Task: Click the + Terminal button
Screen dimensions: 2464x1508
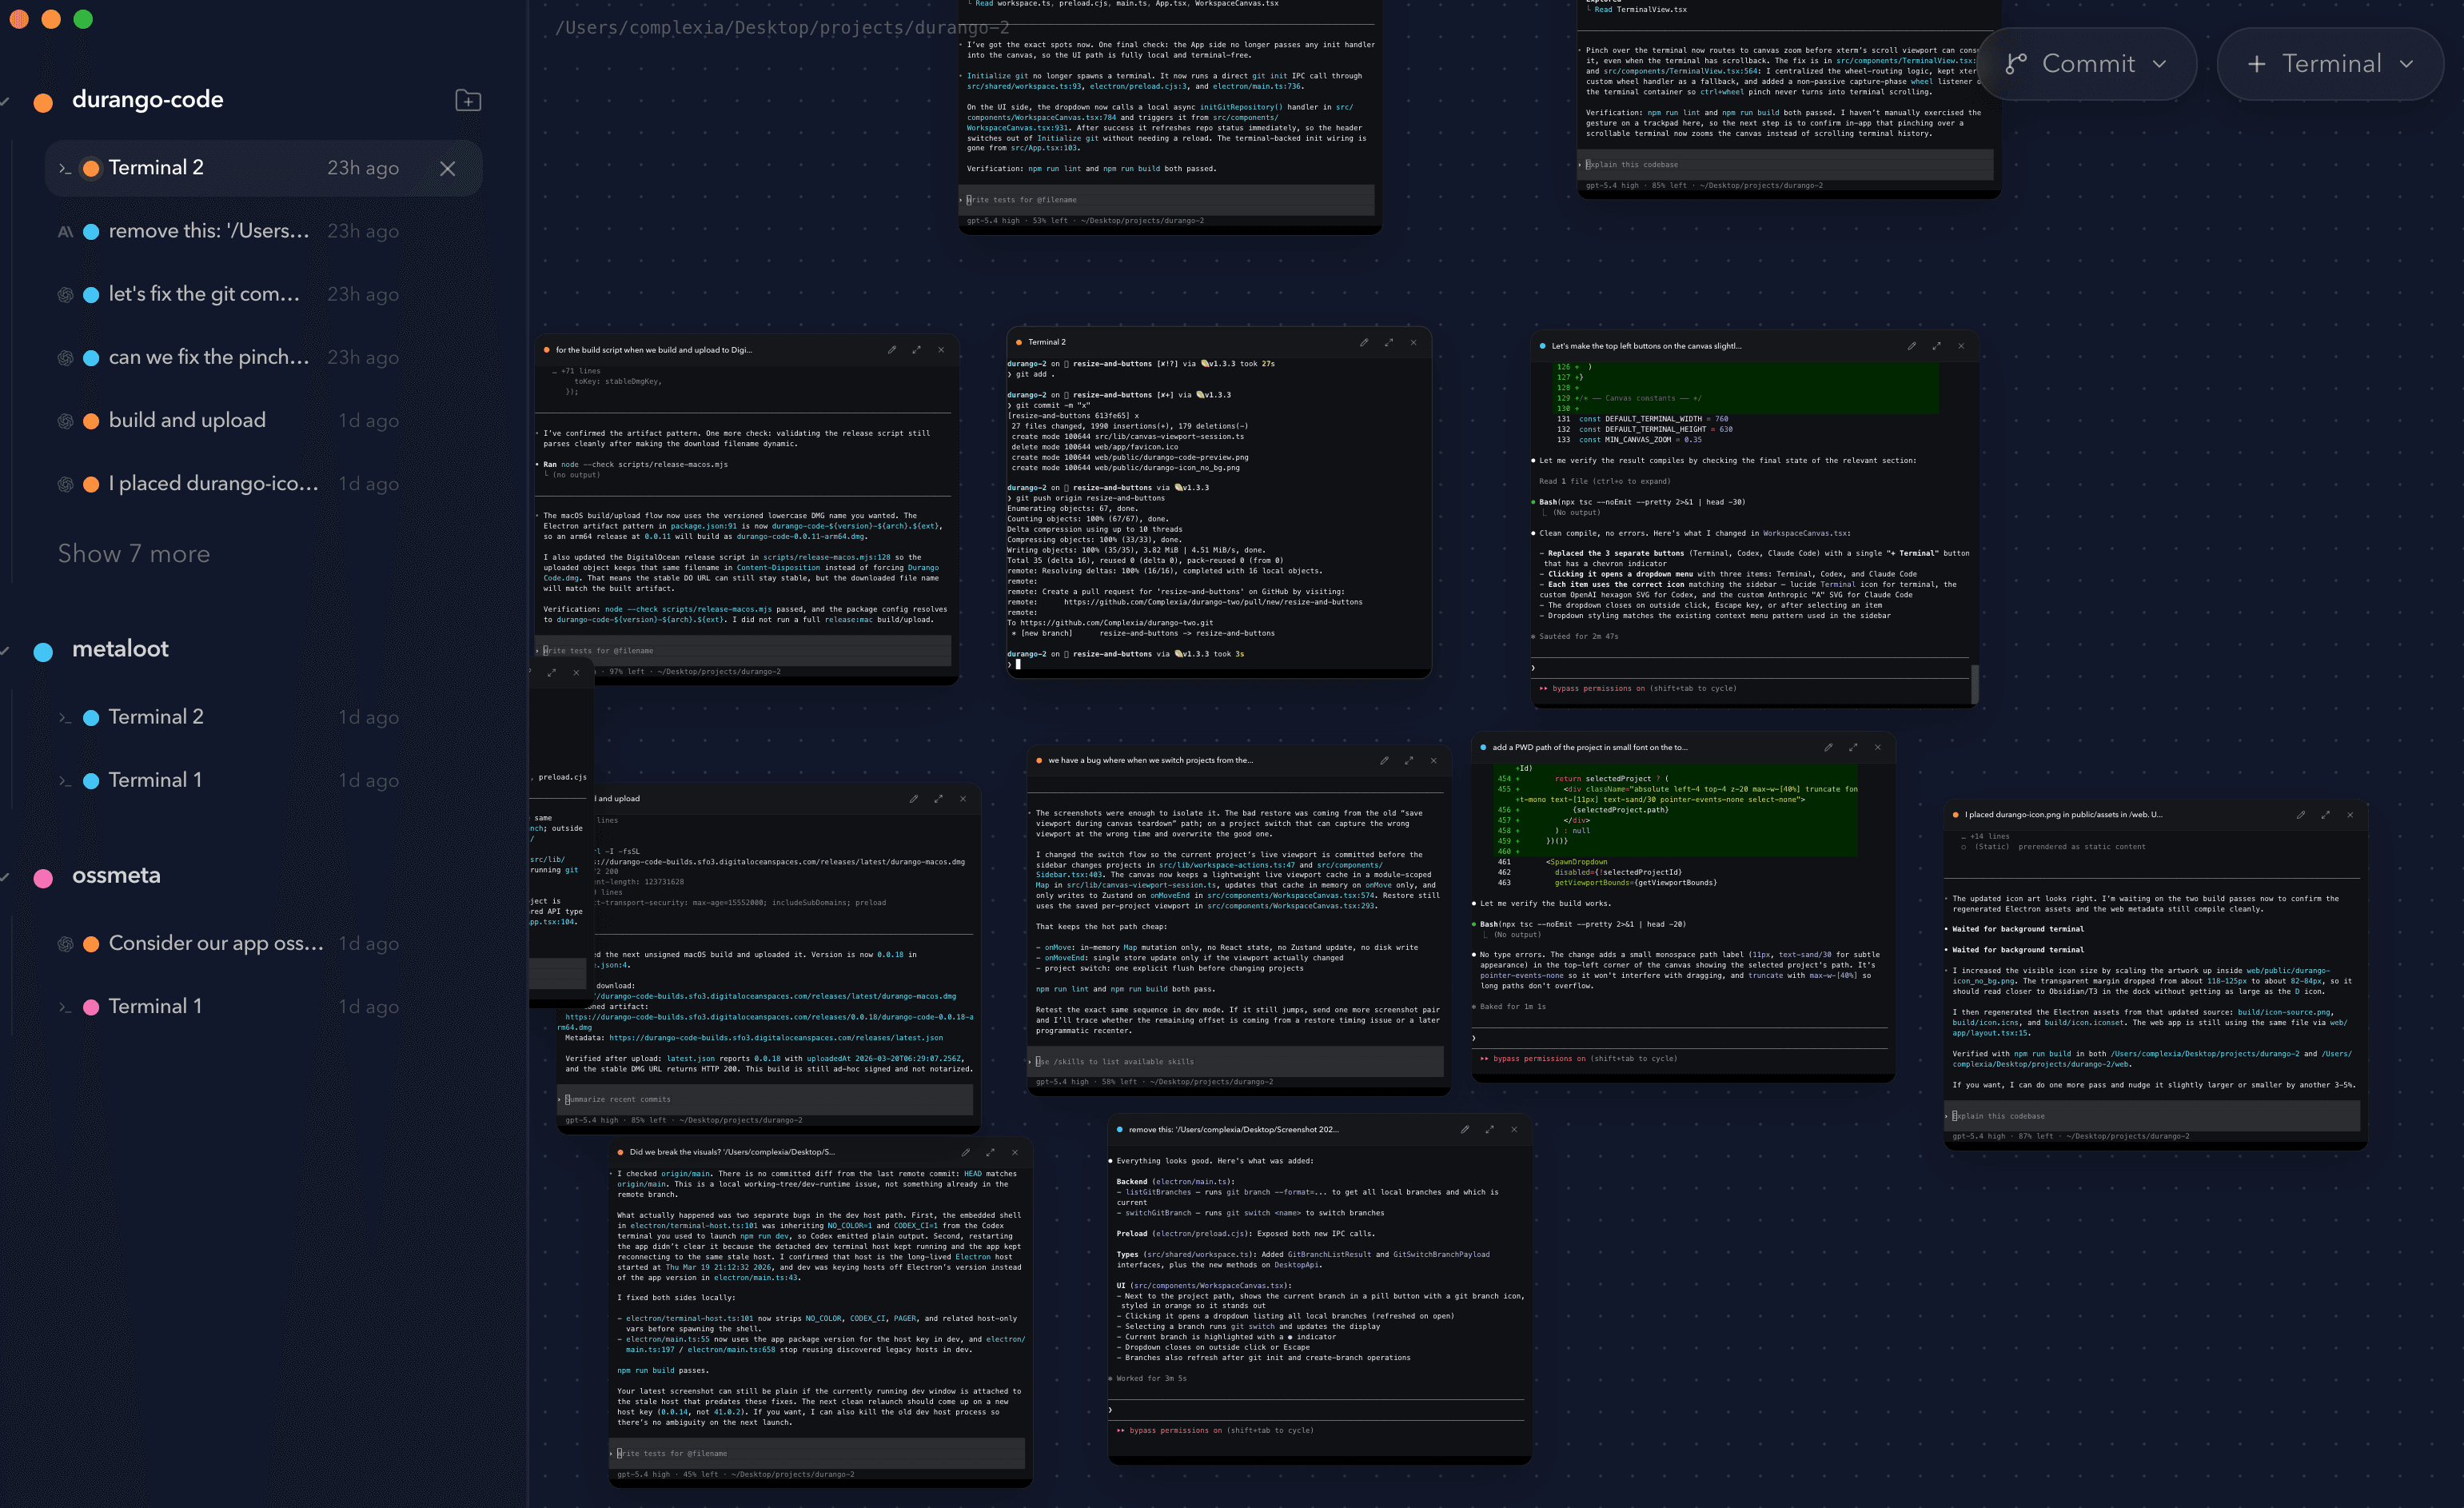Action: pos(2330,63)
